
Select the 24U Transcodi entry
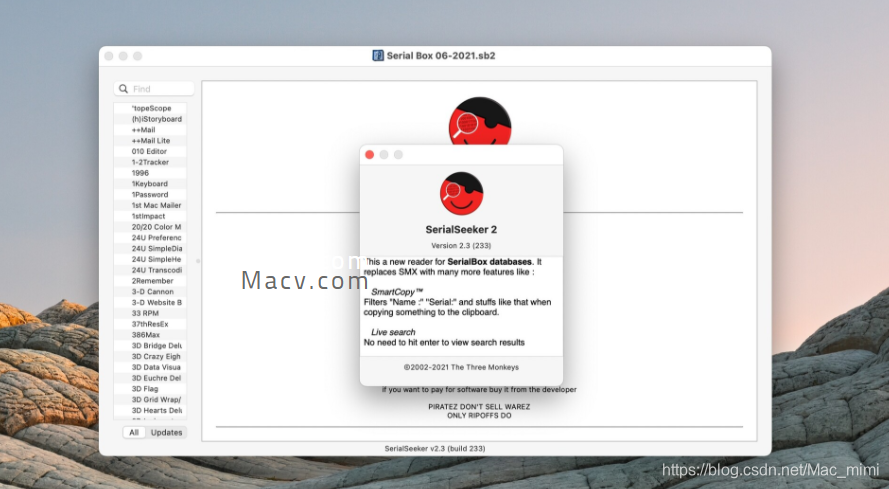(150, 270)
